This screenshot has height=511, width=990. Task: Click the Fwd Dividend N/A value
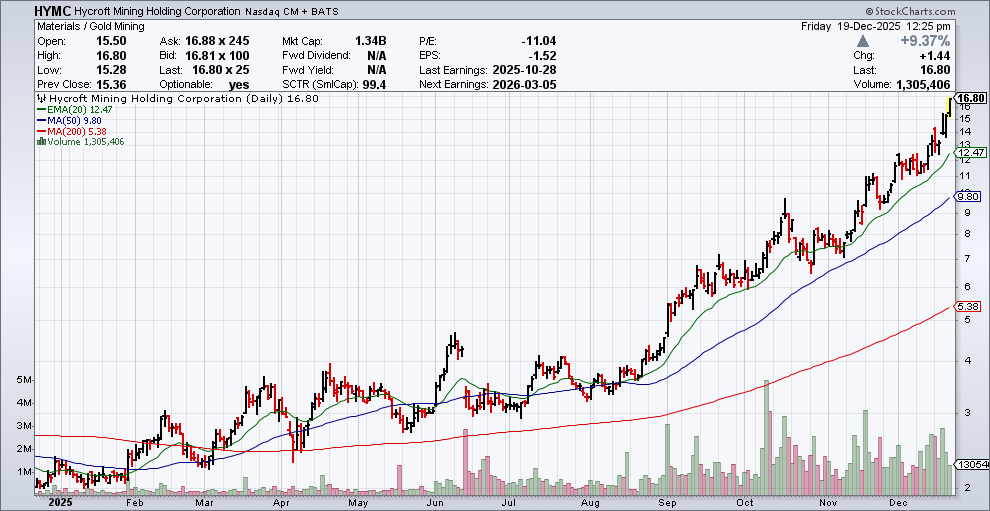point(377,56)
